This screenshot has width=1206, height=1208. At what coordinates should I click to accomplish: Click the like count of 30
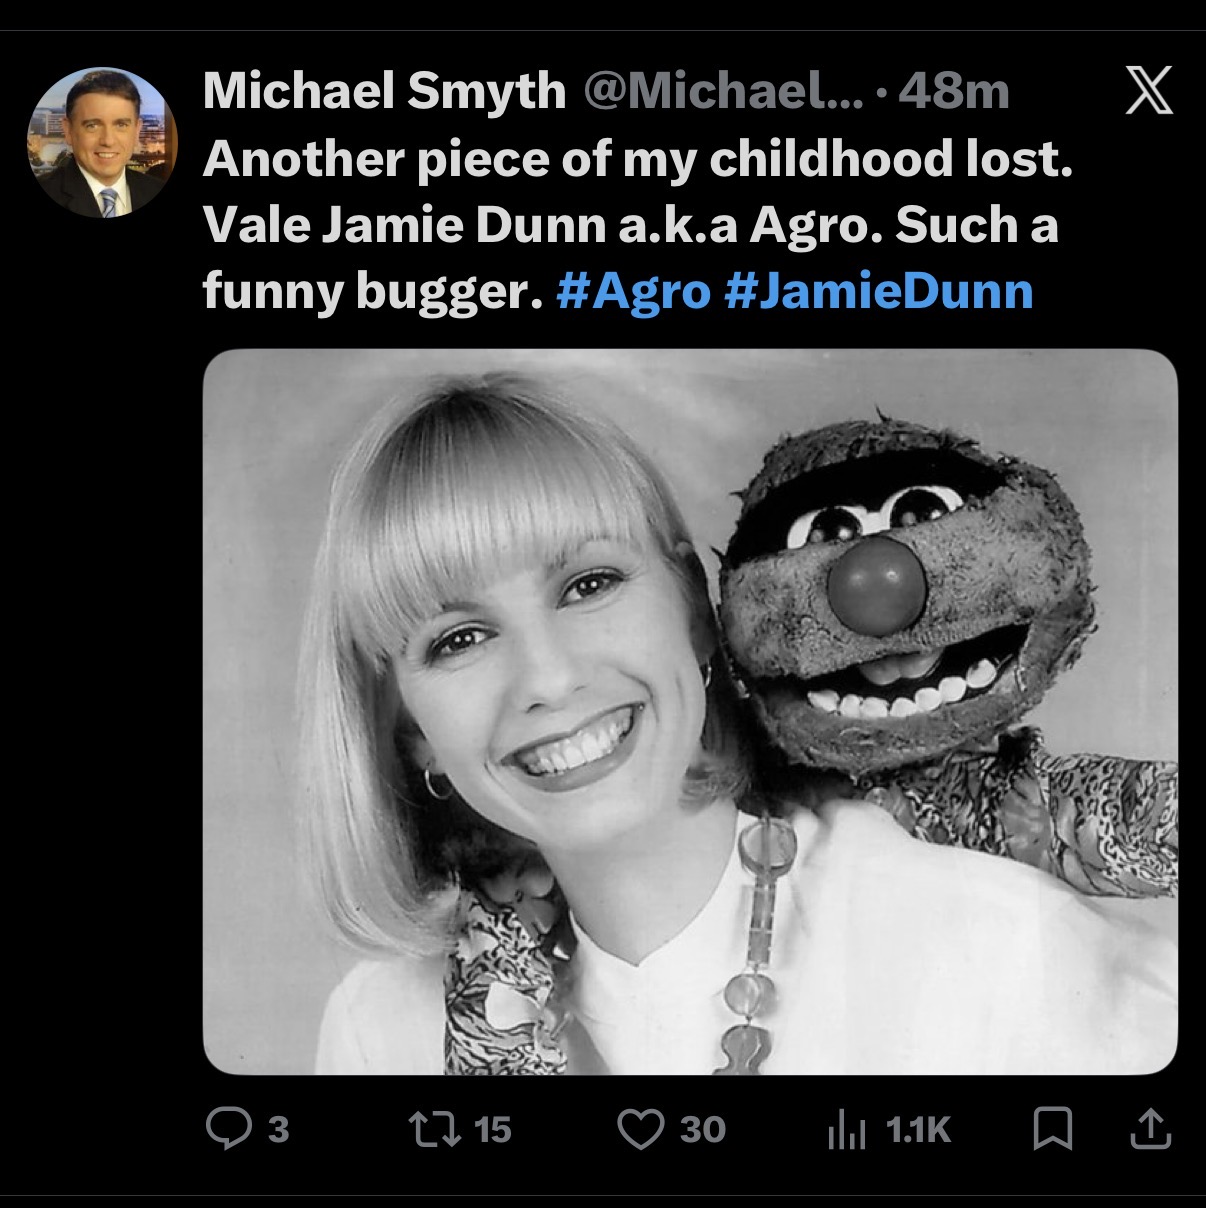click(703, 1129)
